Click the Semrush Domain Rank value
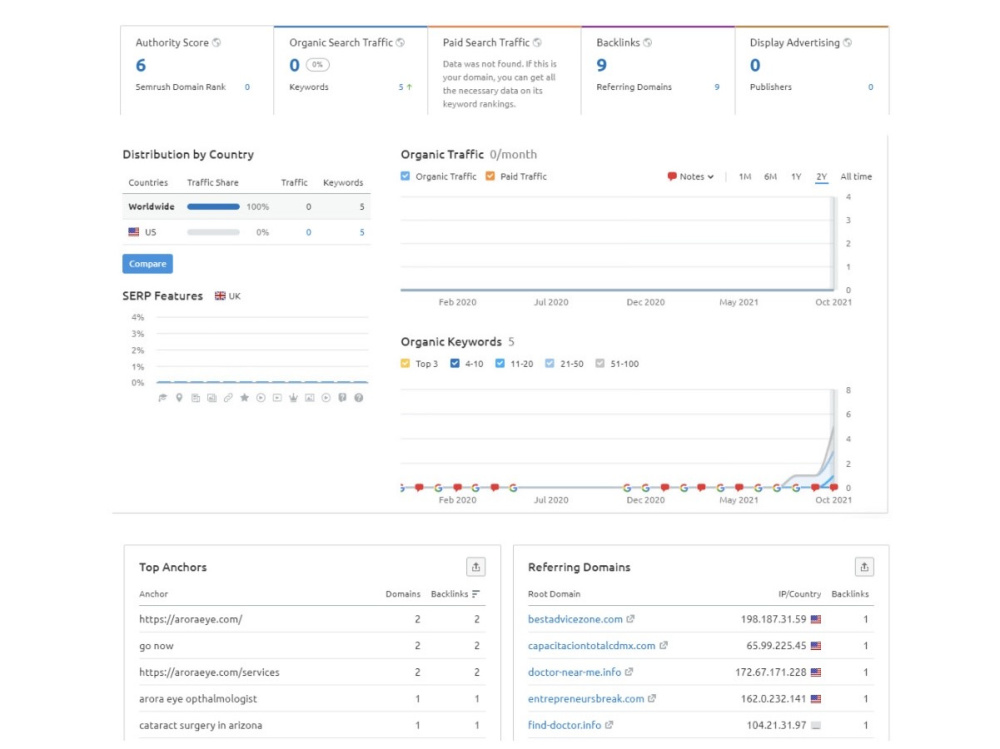This screenshot has height=749, width=1000. [x=247, y=87]
